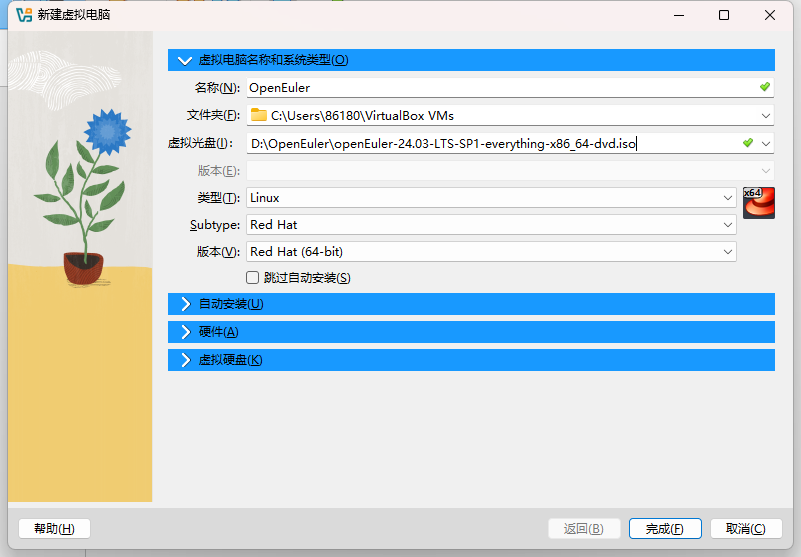The height and width of the screenshot is (557, 801).
Task: Click the 帮助 button
Action: [x=54, y=529]
